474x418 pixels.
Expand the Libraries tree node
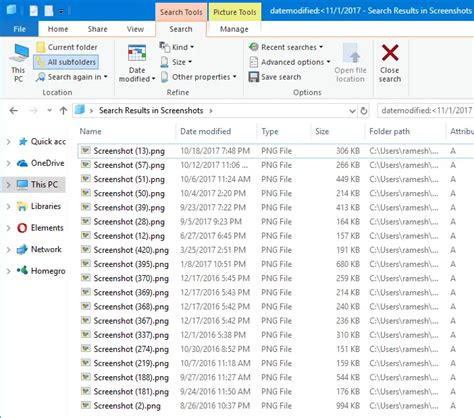coord(9,206)
